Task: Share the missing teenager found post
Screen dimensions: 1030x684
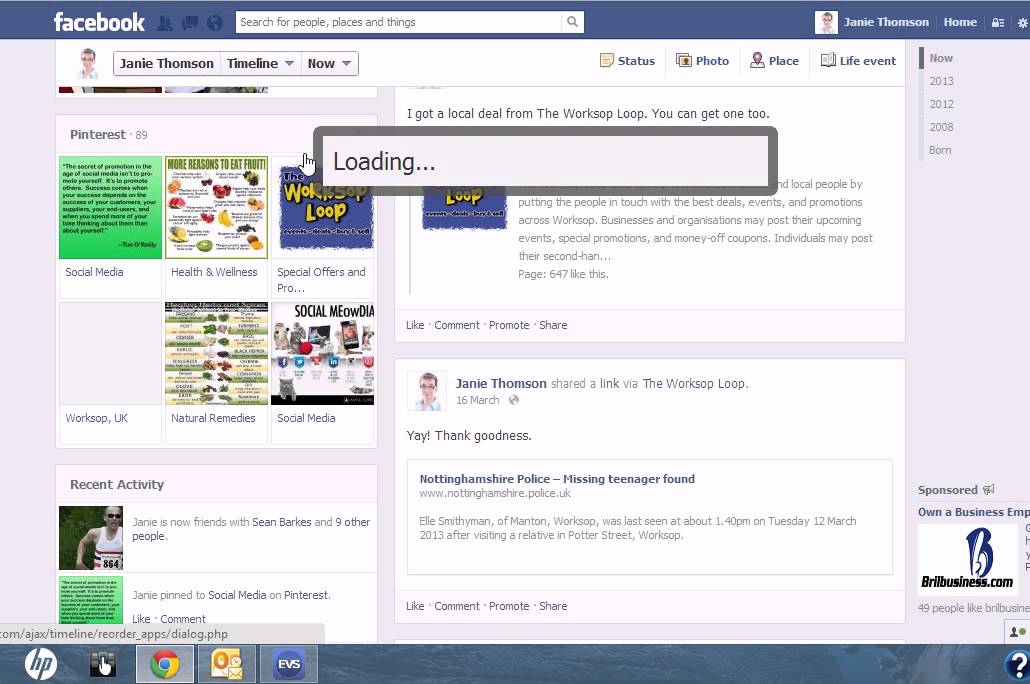Action: point(553,606)
